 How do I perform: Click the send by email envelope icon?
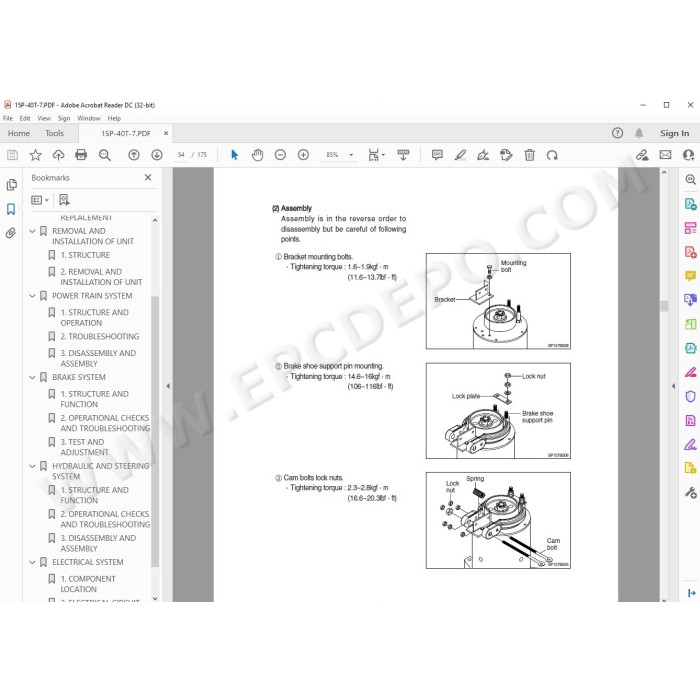click(665, 155)
